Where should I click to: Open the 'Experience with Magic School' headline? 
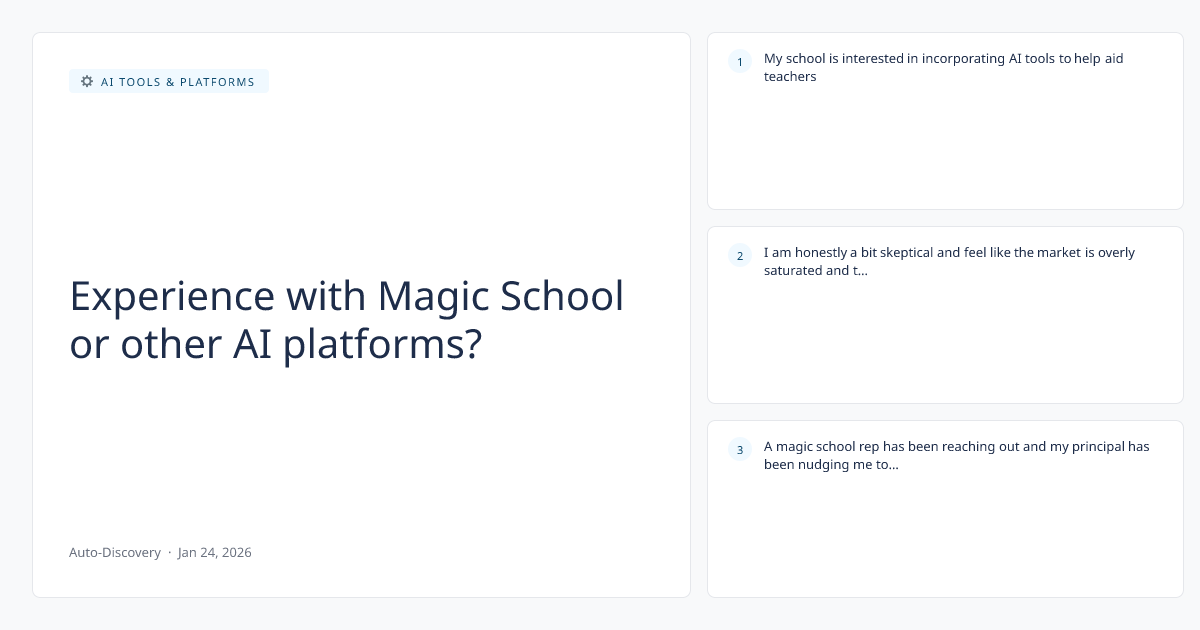click(346, 296)
